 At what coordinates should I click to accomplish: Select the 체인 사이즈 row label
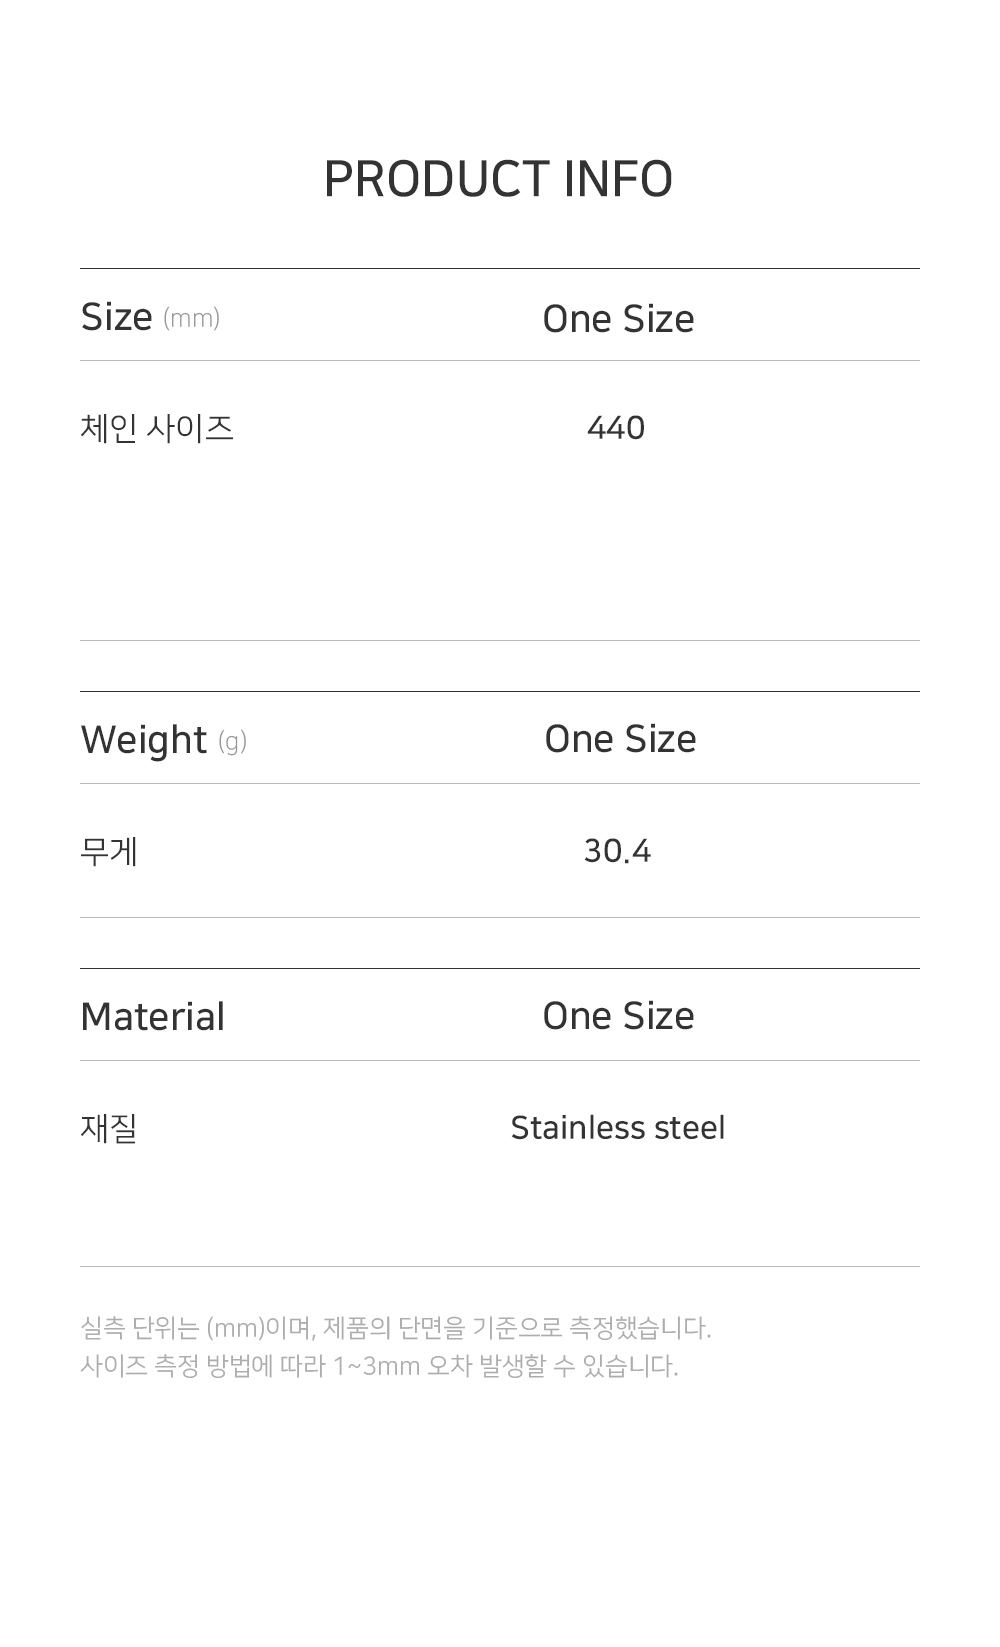point(157,428)
